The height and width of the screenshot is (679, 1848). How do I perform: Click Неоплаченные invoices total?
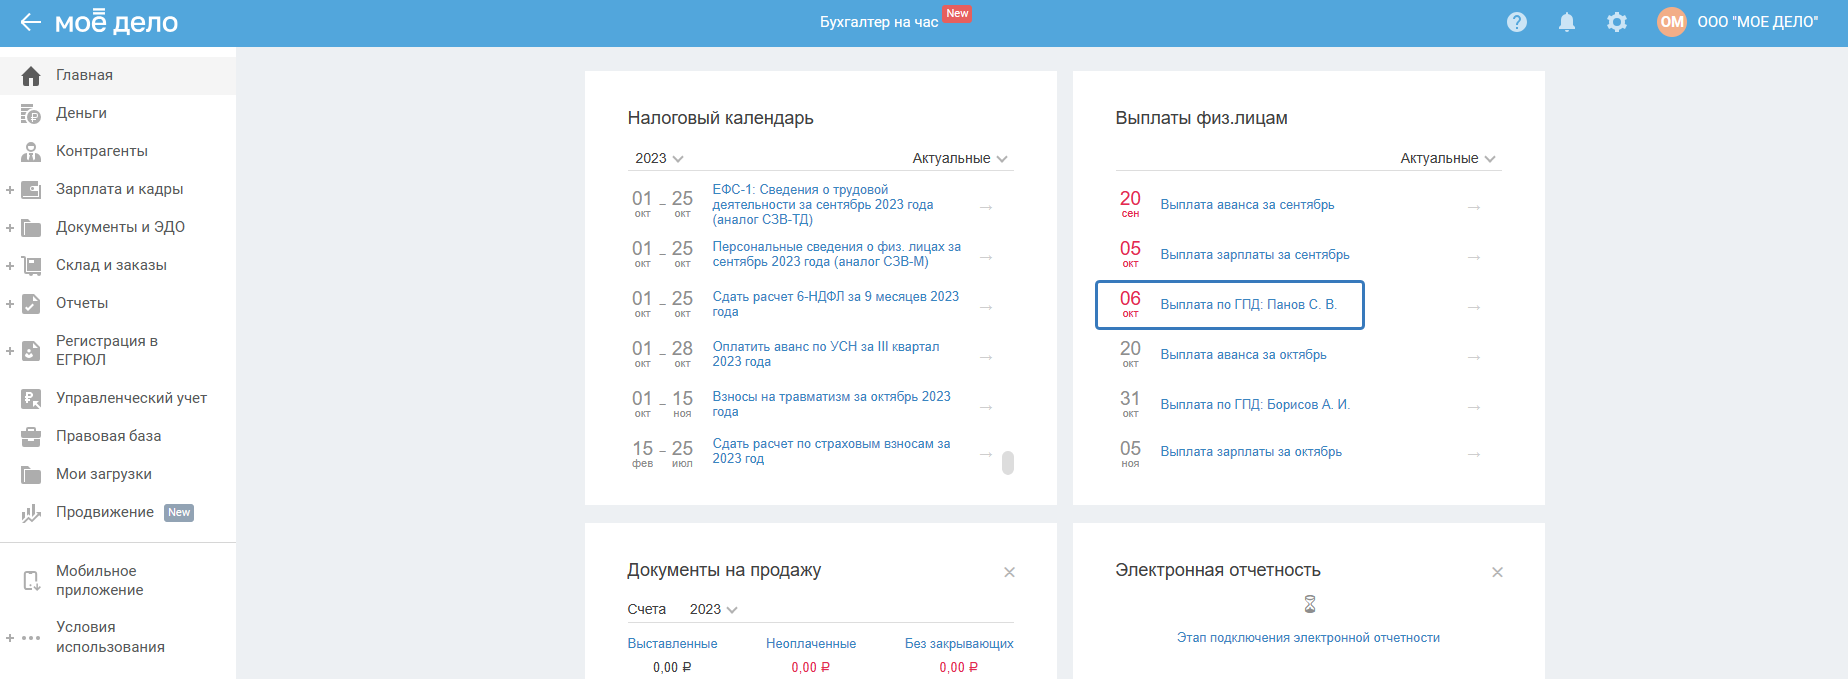tap(811, 667)
